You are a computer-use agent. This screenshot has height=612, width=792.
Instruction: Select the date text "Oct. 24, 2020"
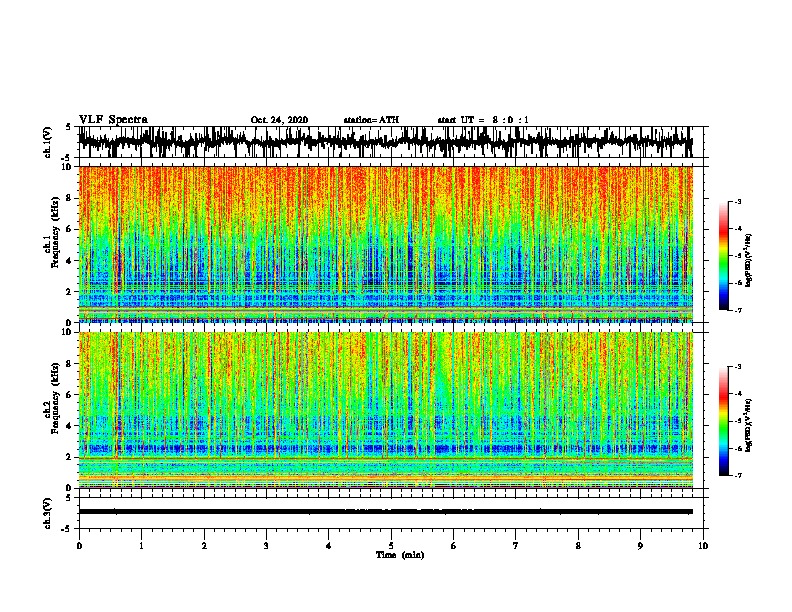[279, 120]
